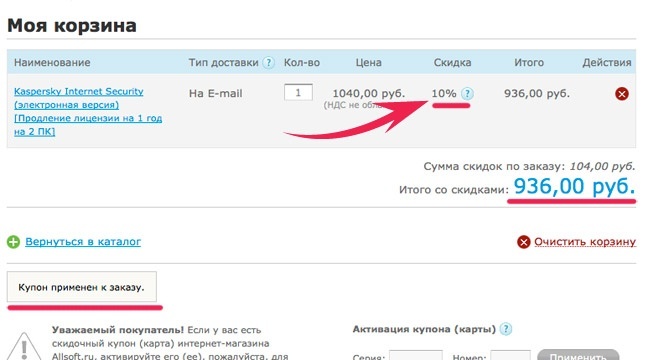Click the Цена column header
This screenshot has height=360, width=648.
coord(368,62)
